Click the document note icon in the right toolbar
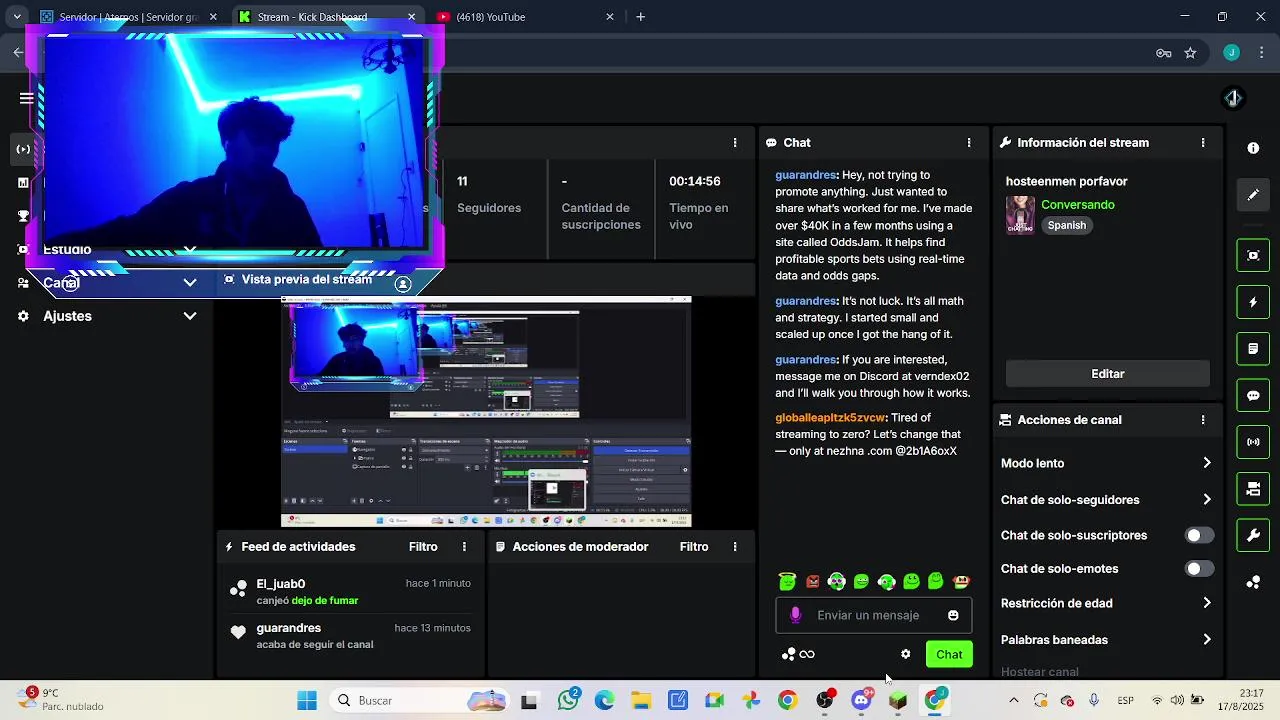Viewport: 1280px width, 720px height. [1253, 349]
